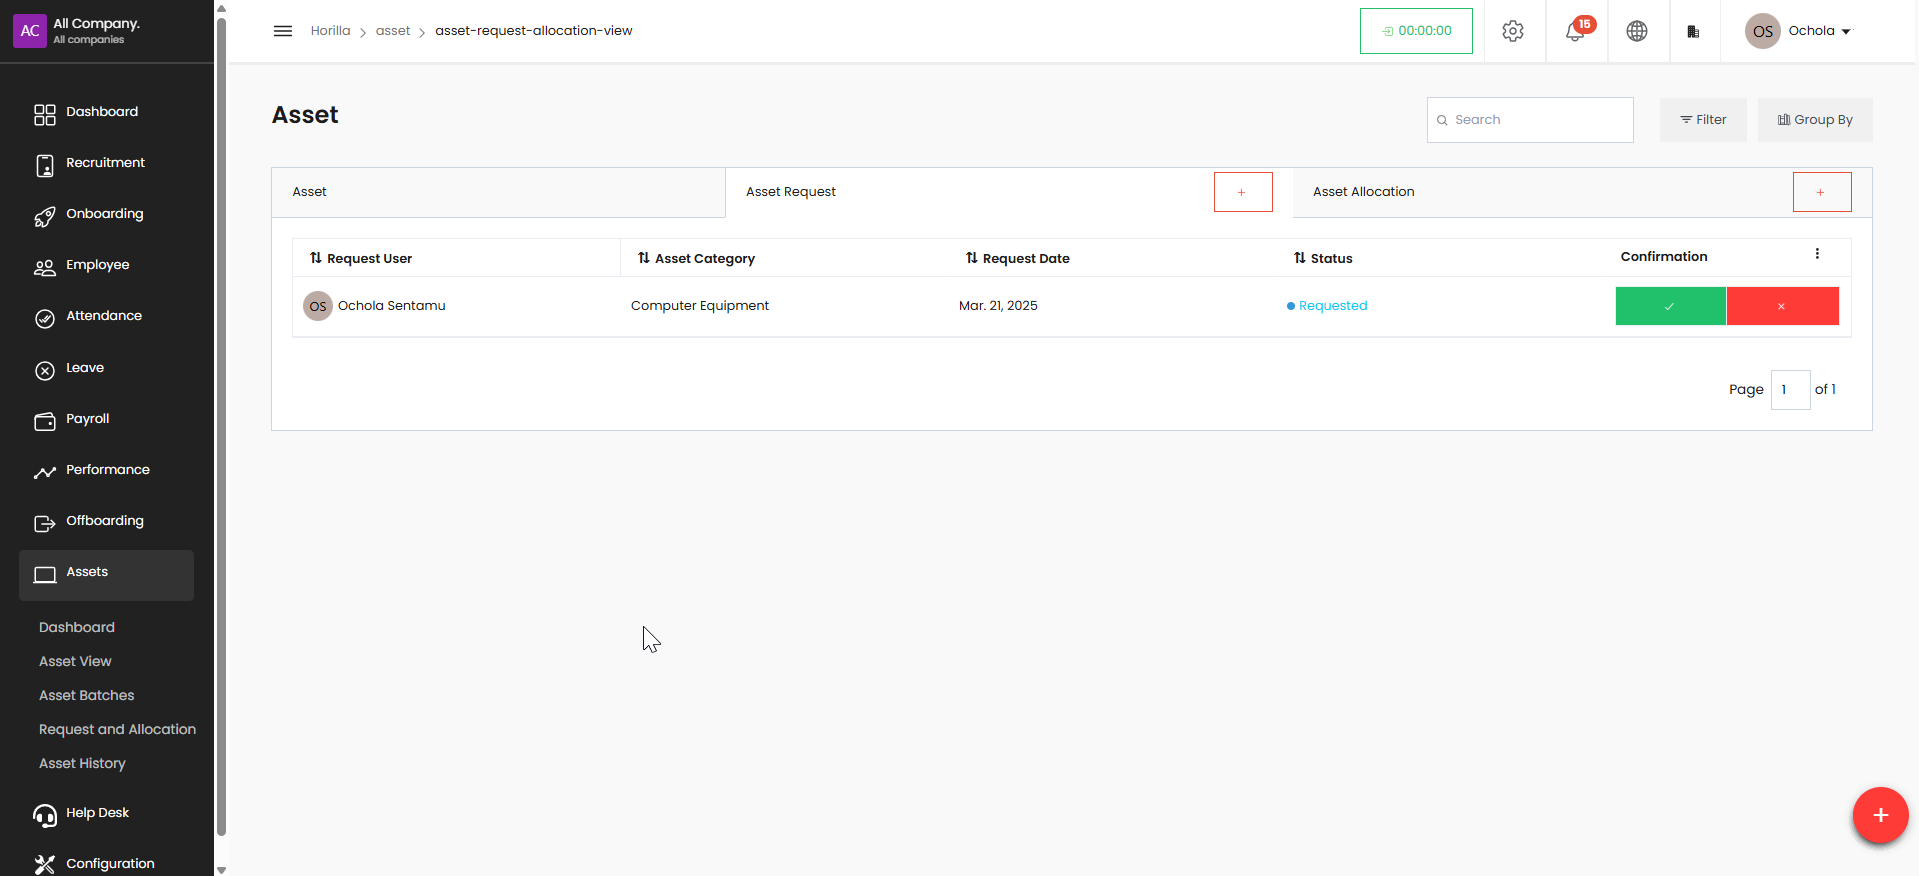Viewport: 1919px width, 876px height.
Task: Open Attendance module in sidebar
Action: (106, 316)
